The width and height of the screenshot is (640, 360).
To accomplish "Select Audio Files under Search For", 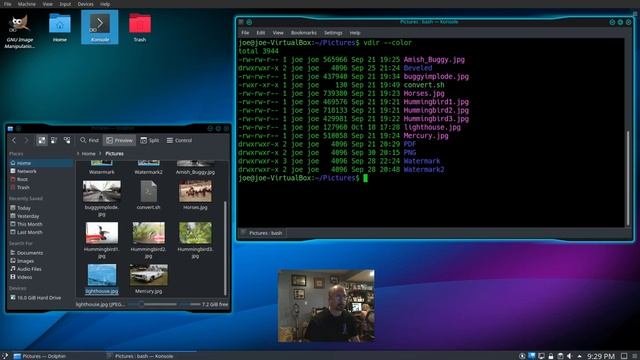I will coord(40,269).
